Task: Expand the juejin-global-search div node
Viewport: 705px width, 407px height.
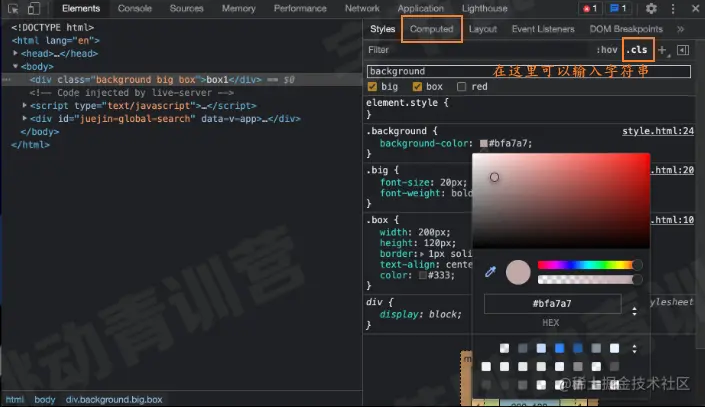Action: pos(25,118)
